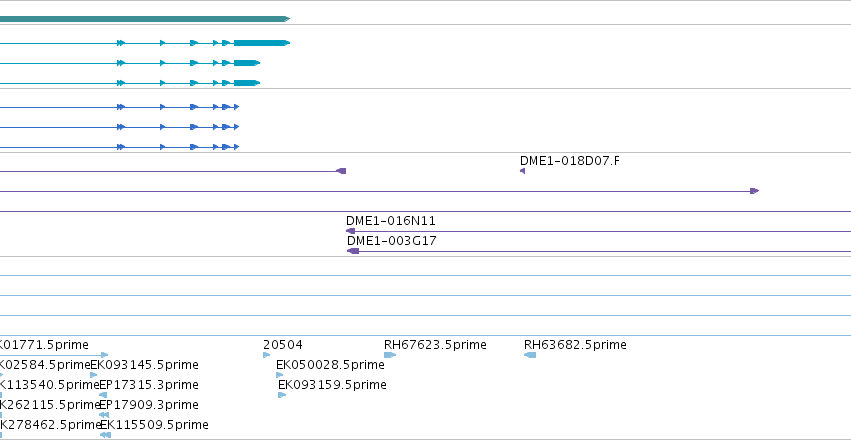This screenshot has height=440, width=851.
Task: Select the EK050028.5prime EST label
Action: pos(330,365)
